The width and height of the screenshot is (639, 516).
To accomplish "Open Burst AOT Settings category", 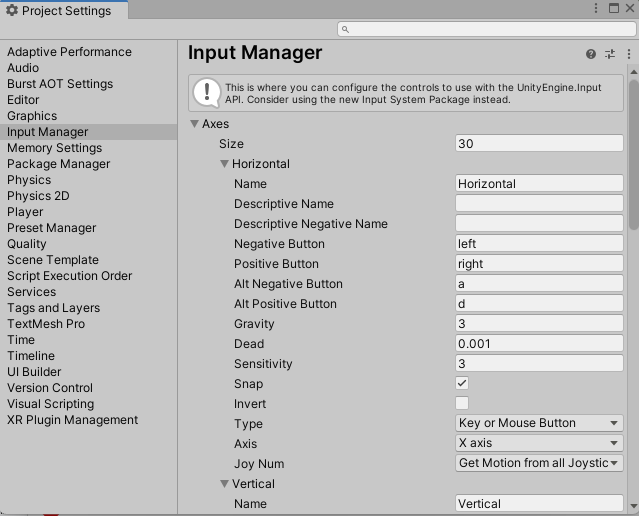I will (60, 84).
